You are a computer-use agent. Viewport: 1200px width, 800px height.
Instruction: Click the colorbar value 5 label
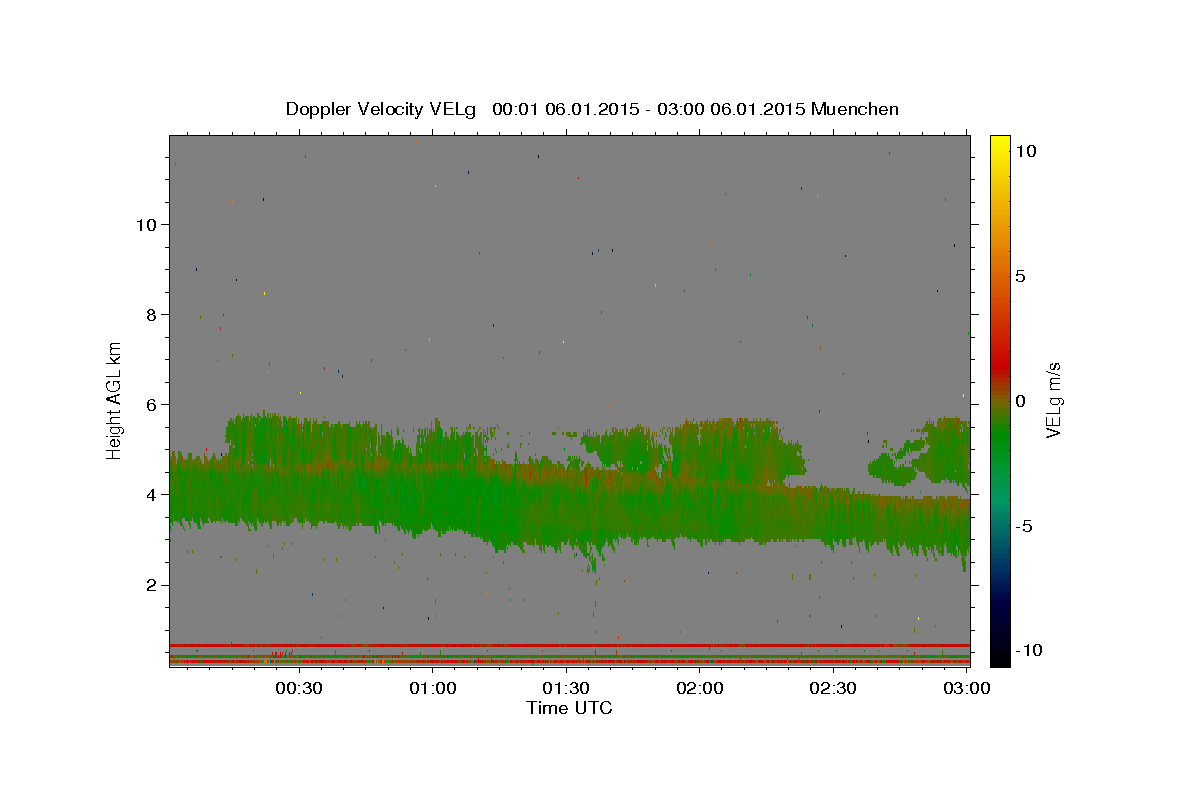[1021, 275]
